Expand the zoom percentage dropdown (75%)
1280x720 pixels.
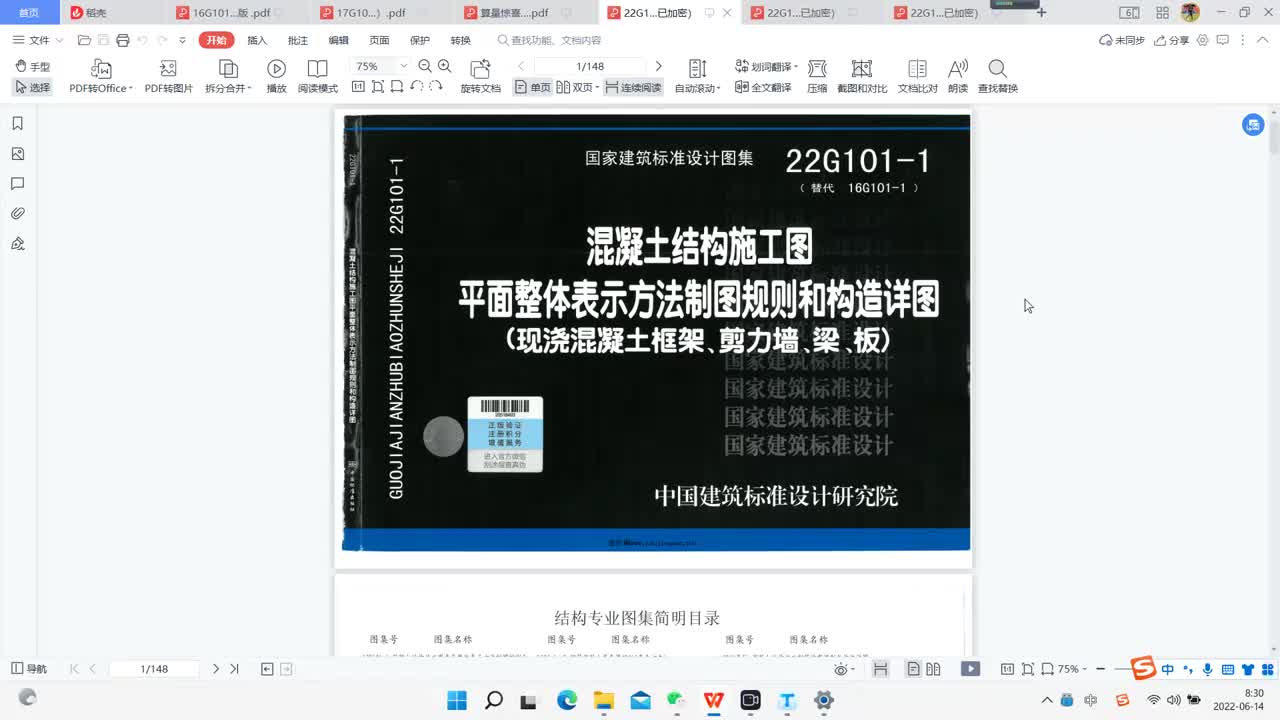(x=404, y=66)
